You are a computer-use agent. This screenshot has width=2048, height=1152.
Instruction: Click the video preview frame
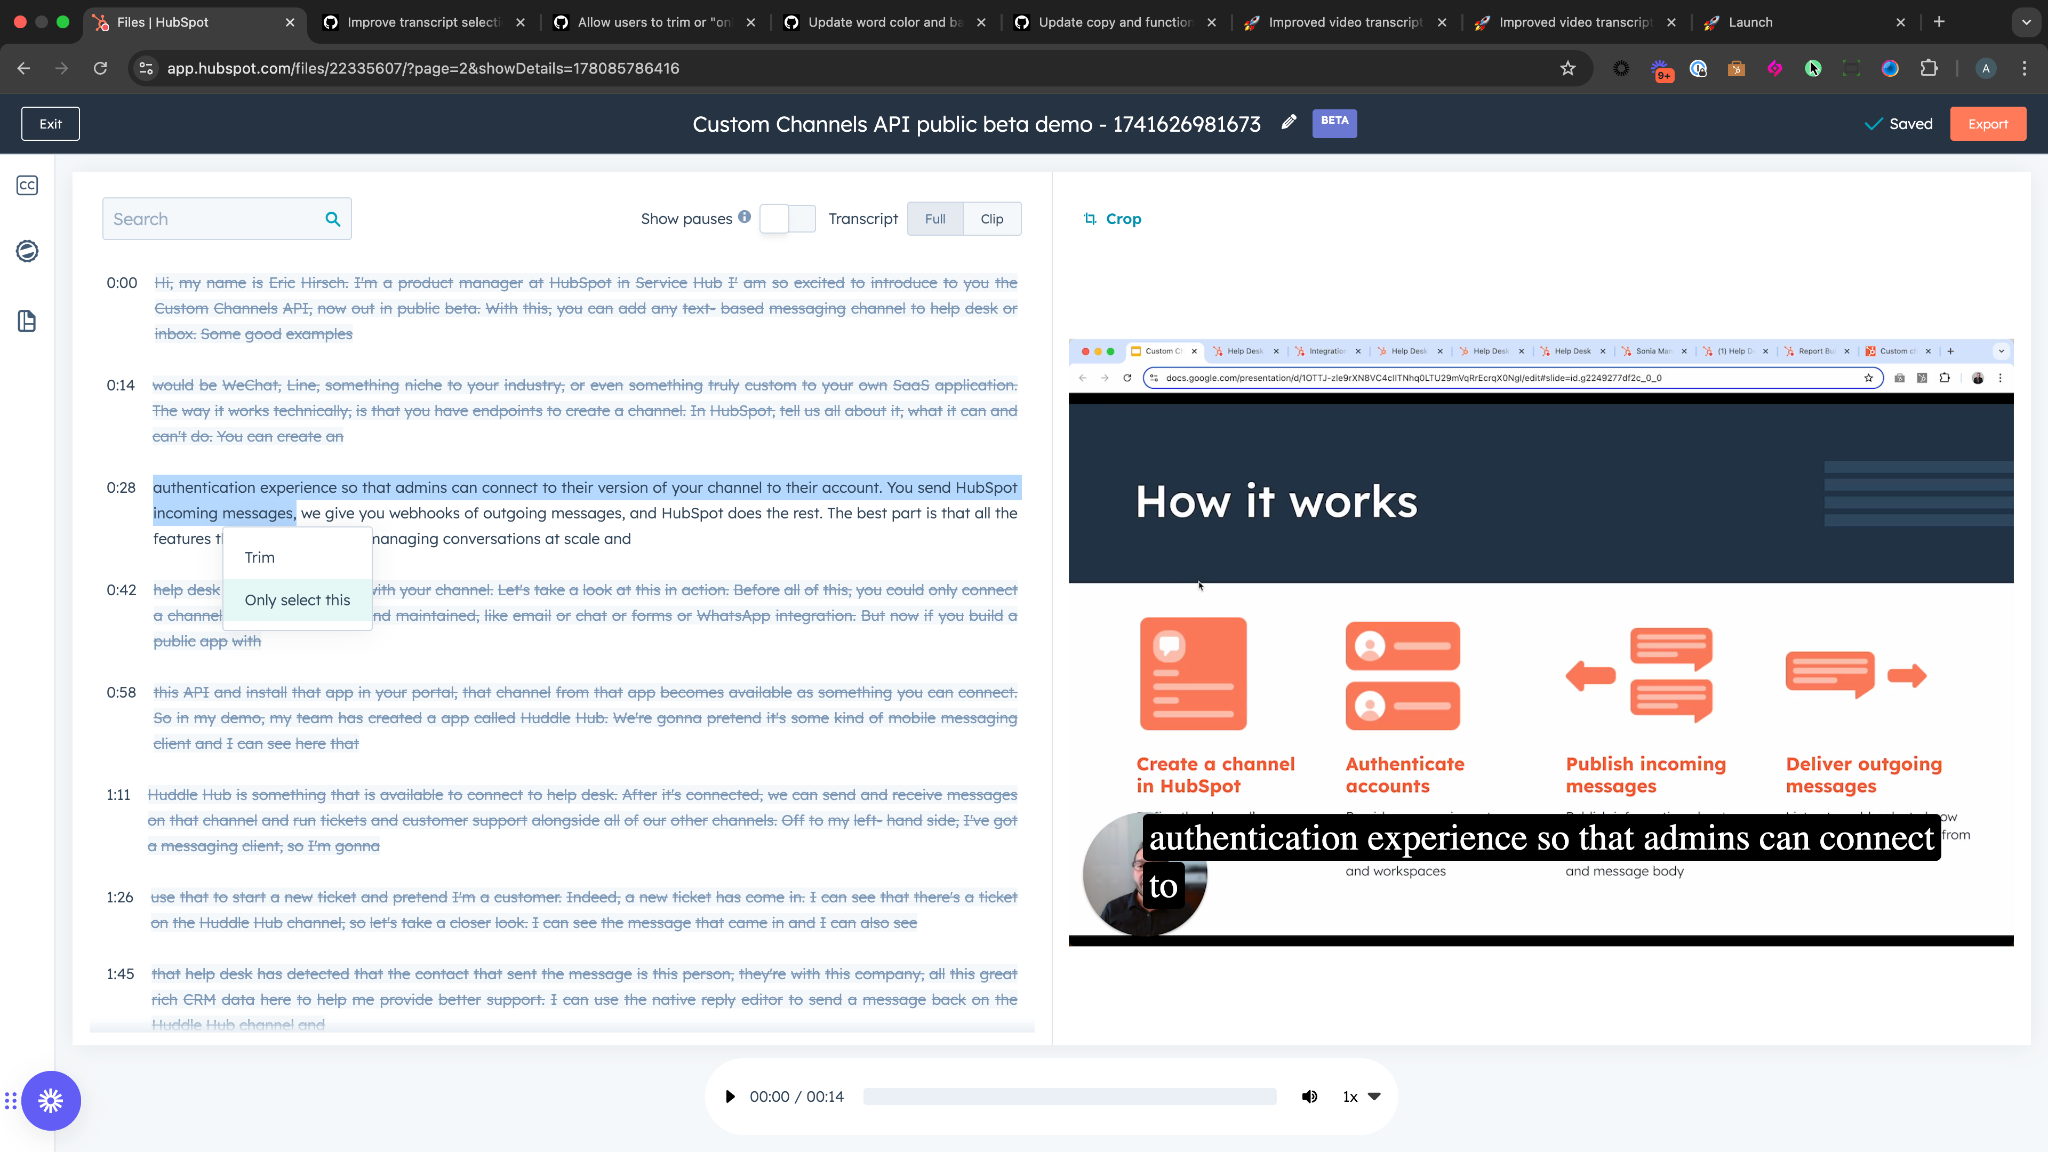click(1541, 643)
